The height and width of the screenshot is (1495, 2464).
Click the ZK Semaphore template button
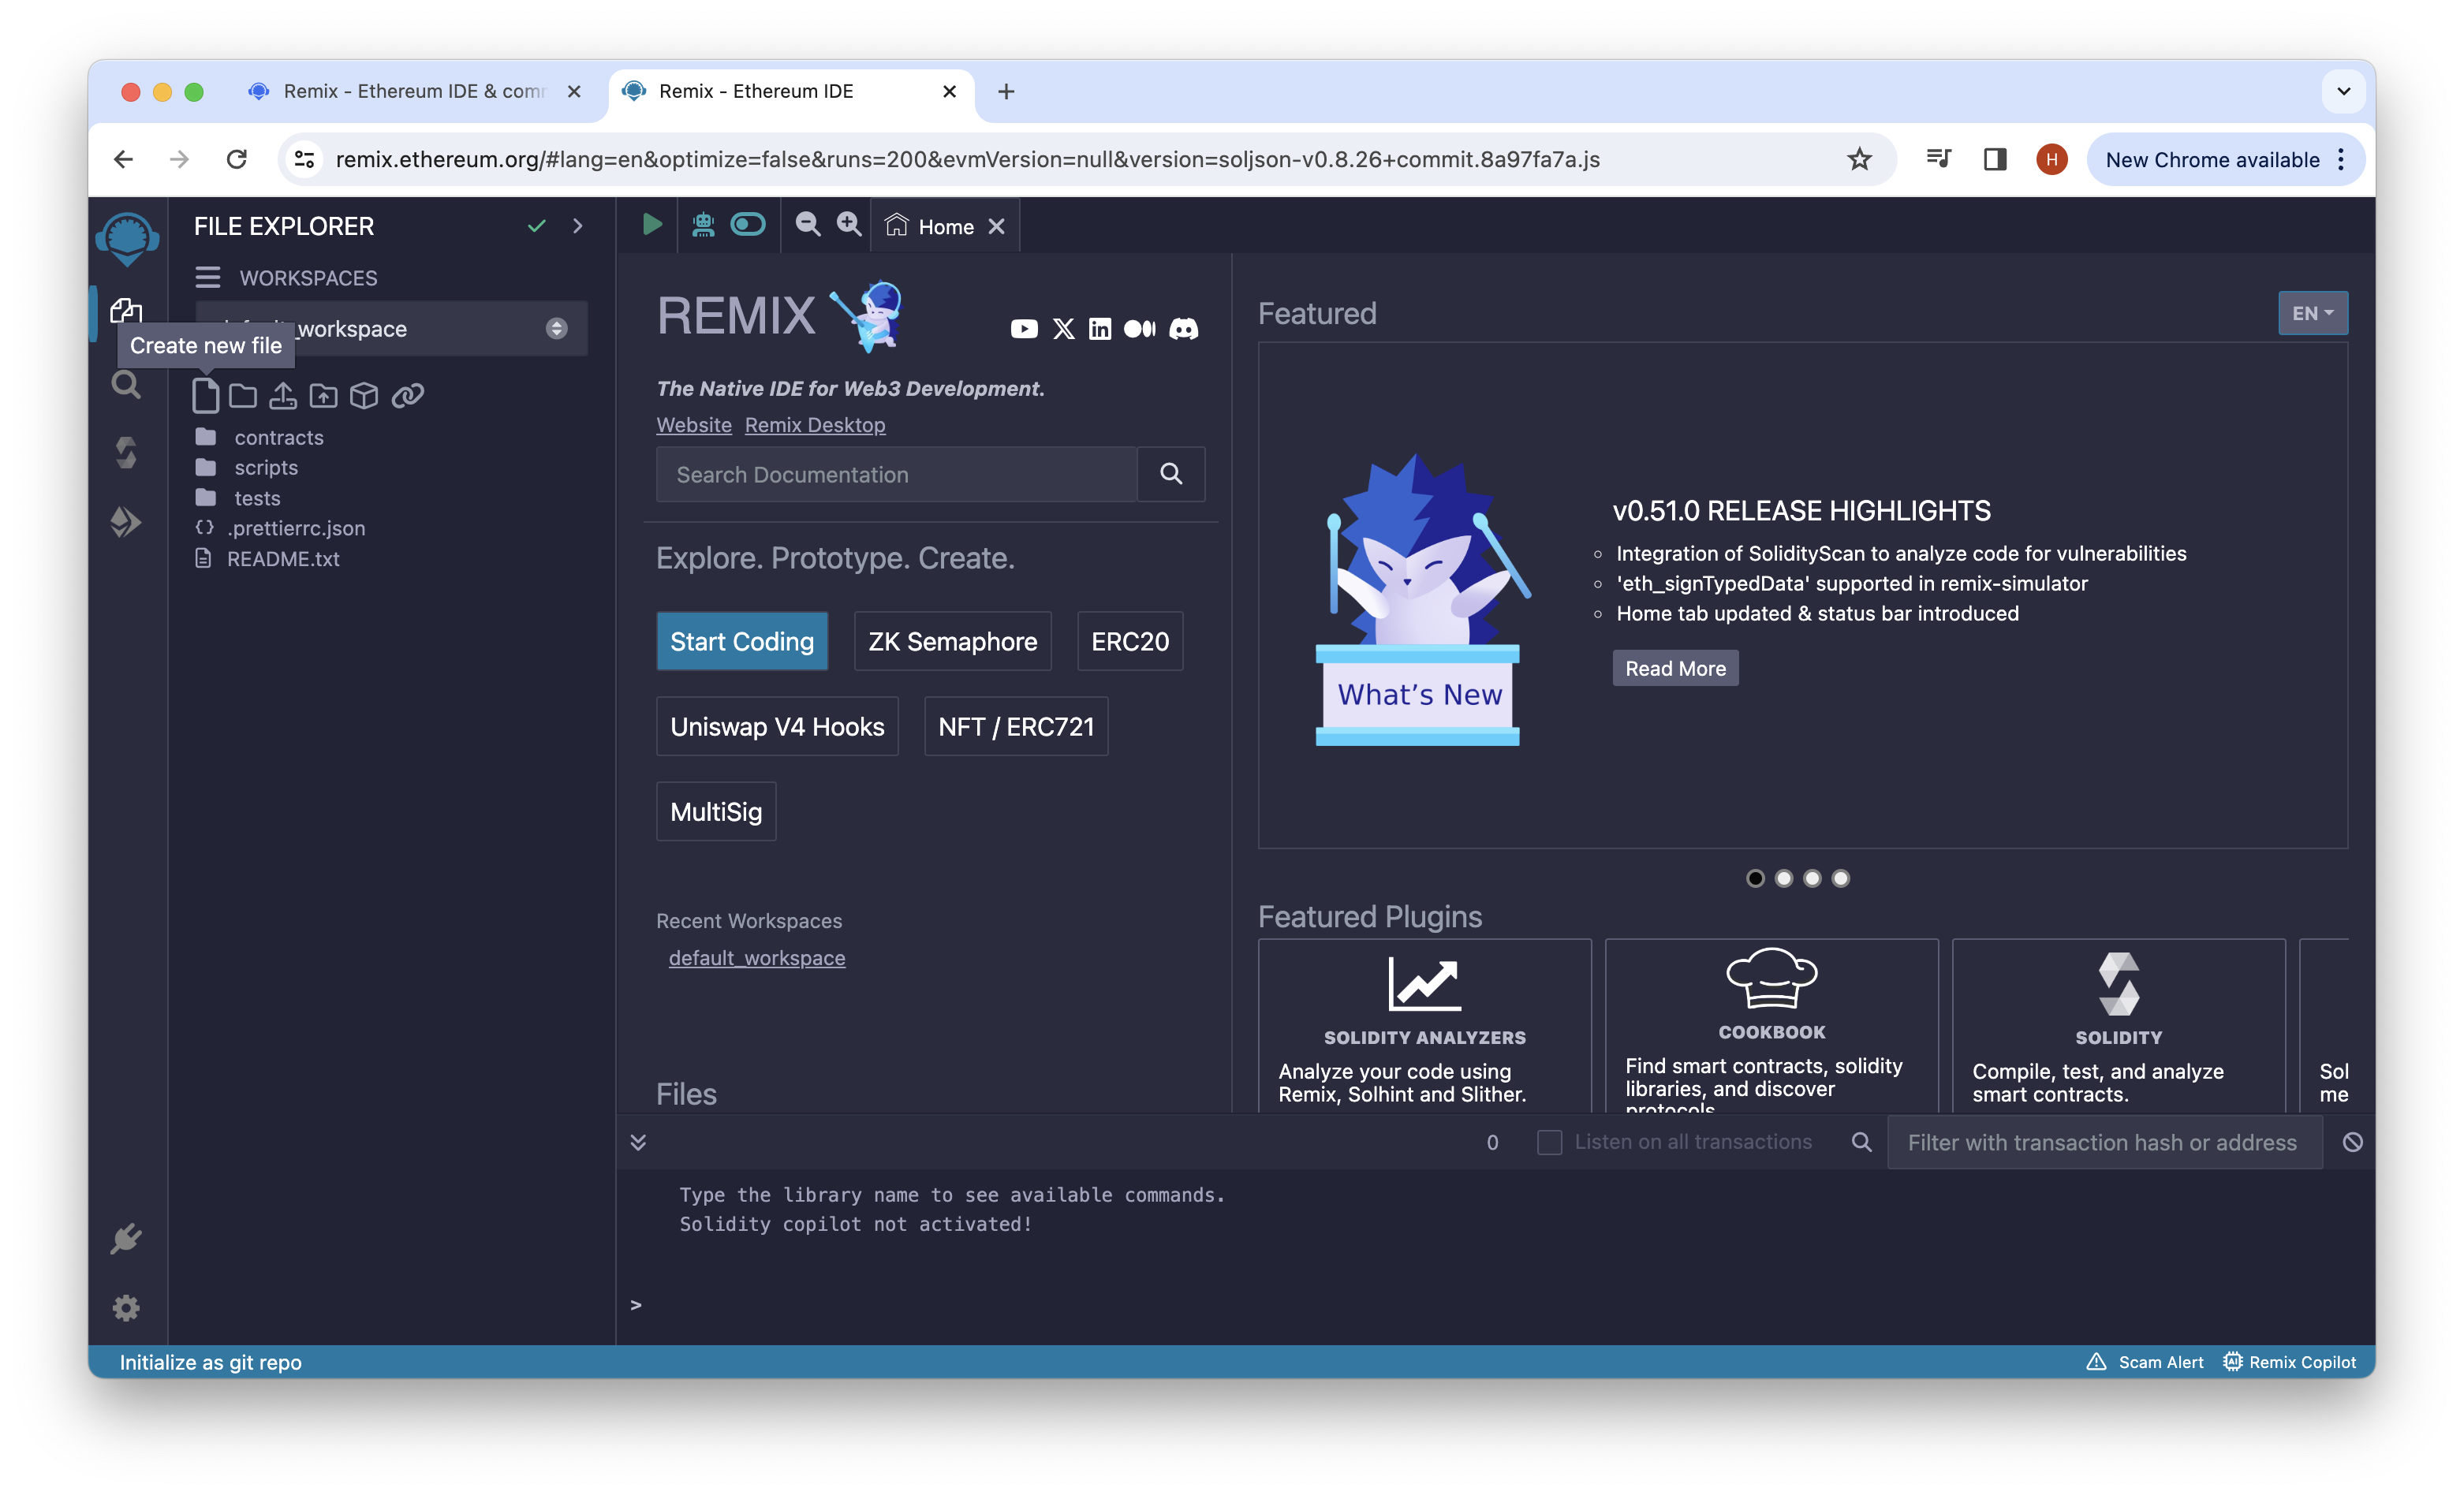point(952,641)
